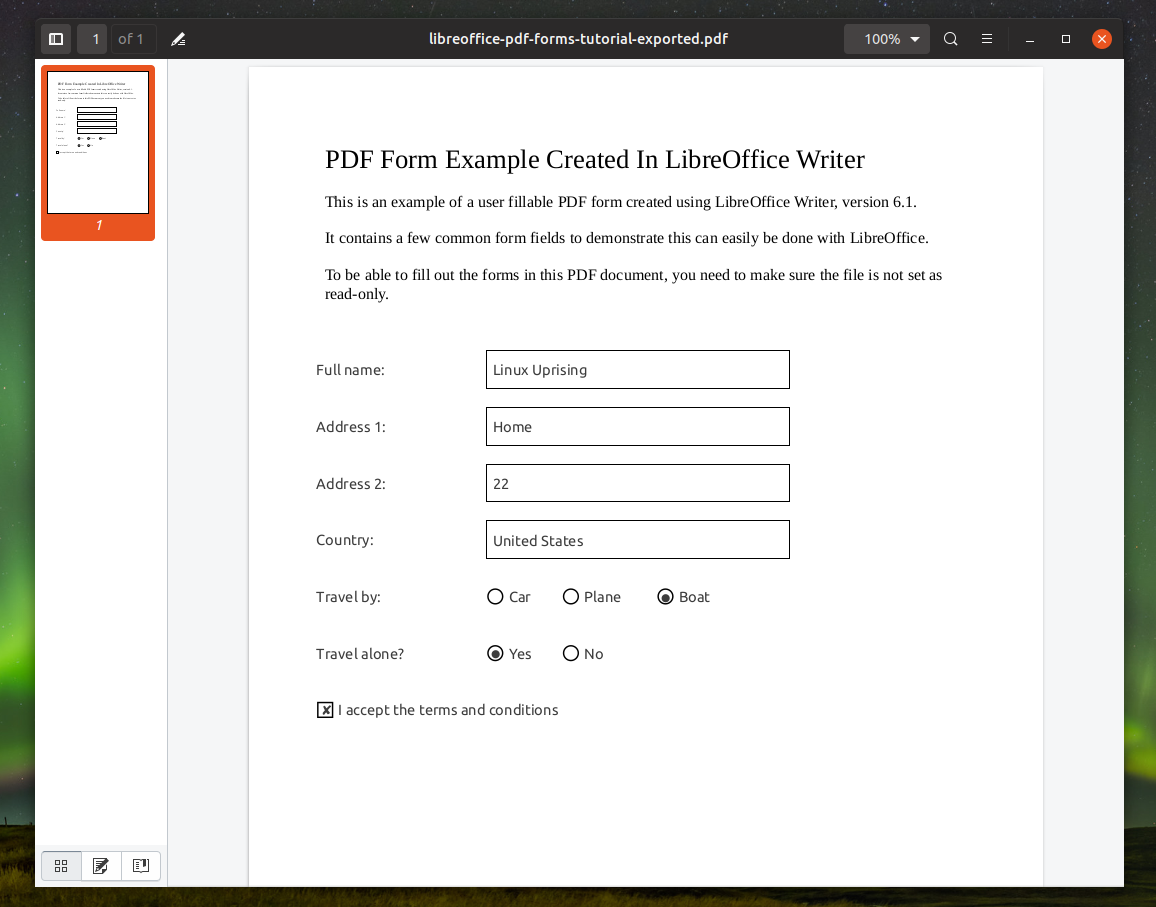
Task: Uncheck the terms and conditions box
Action: [x=325, y=710]
